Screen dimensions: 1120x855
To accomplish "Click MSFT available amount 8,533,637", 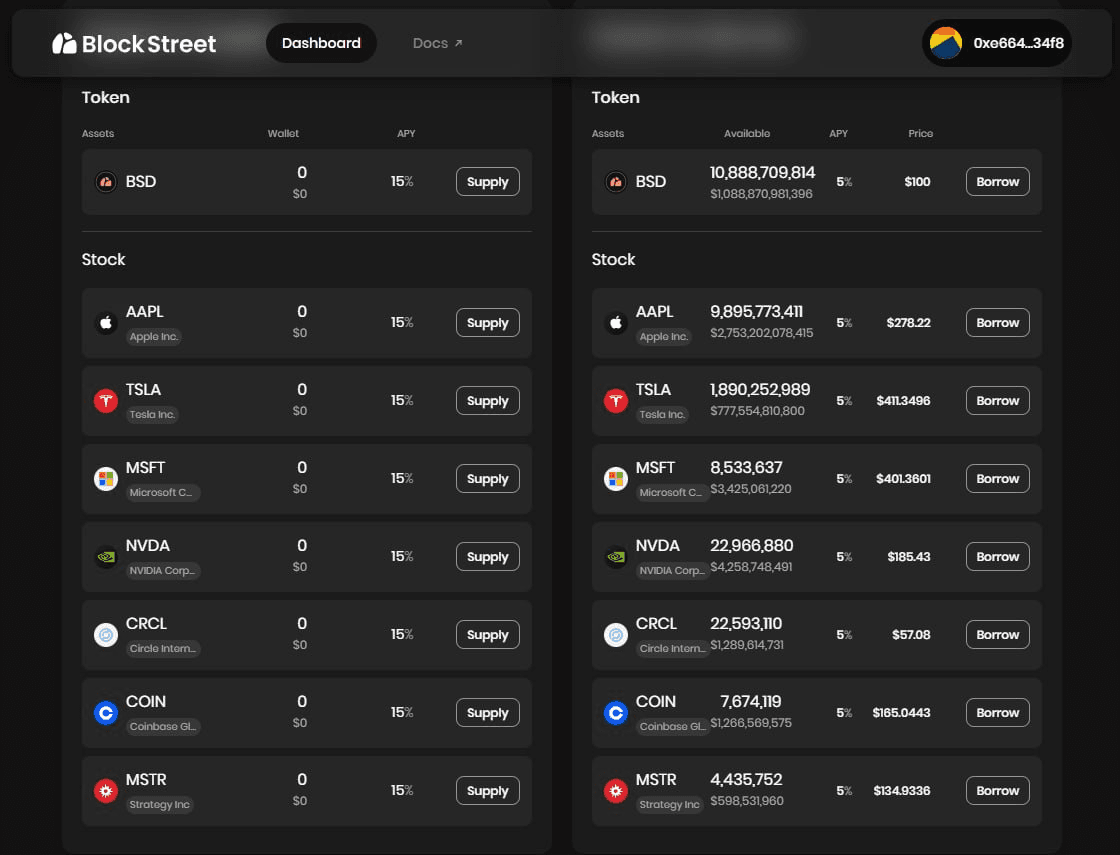I will click(746, 468).
